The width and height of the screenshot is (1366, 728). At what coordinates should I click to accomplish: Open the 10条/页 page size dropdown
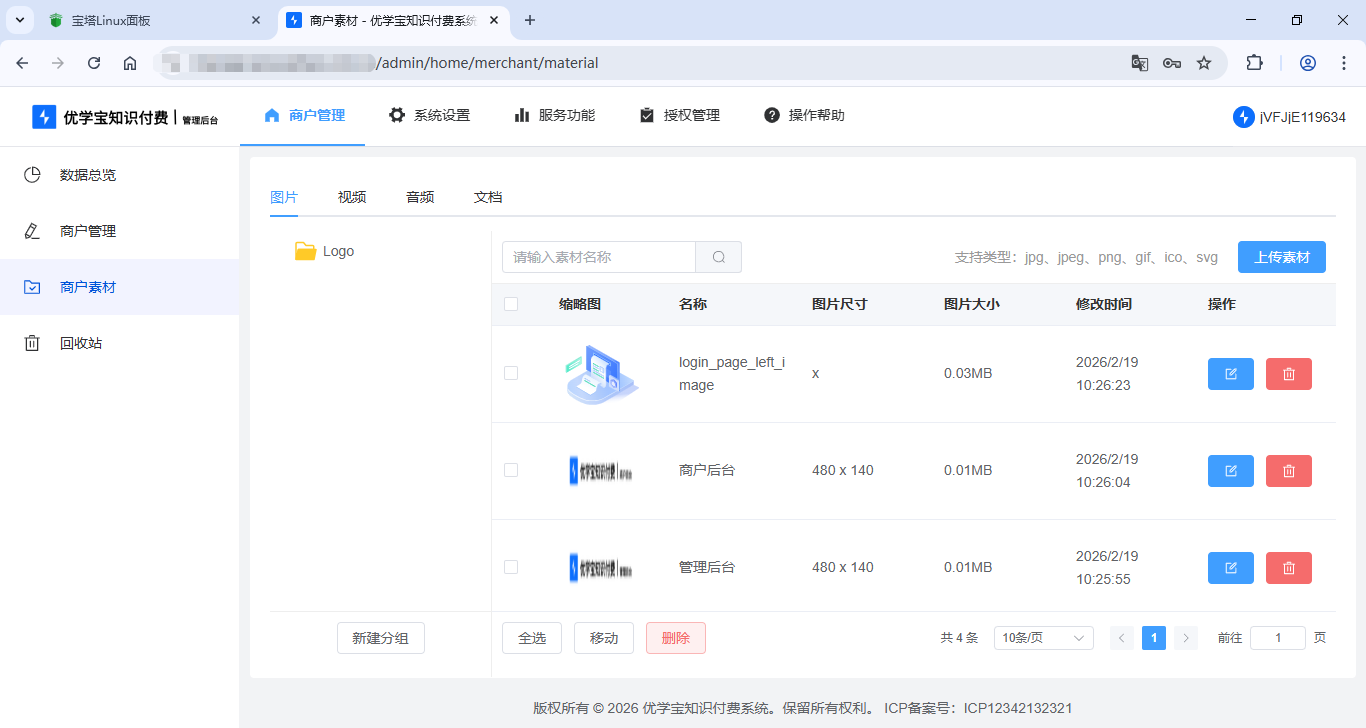pyautogui.click(x=1043, y=637)
